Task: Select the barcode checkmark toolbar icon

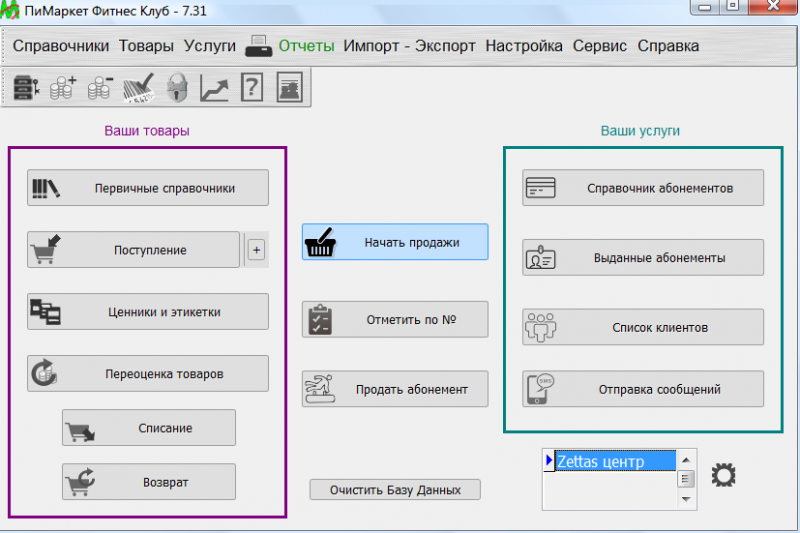Action: (x=138, y=87)
